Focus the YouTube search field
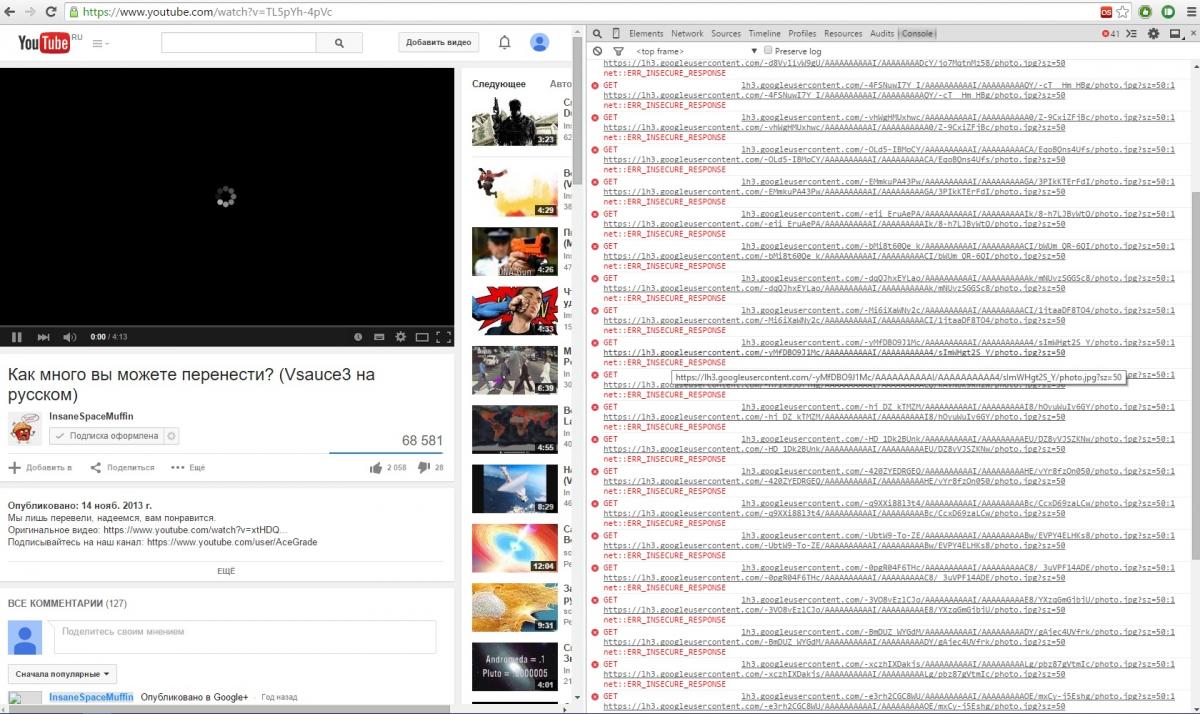Viewport: 1200px width, 714px height. tap(238, 43)
